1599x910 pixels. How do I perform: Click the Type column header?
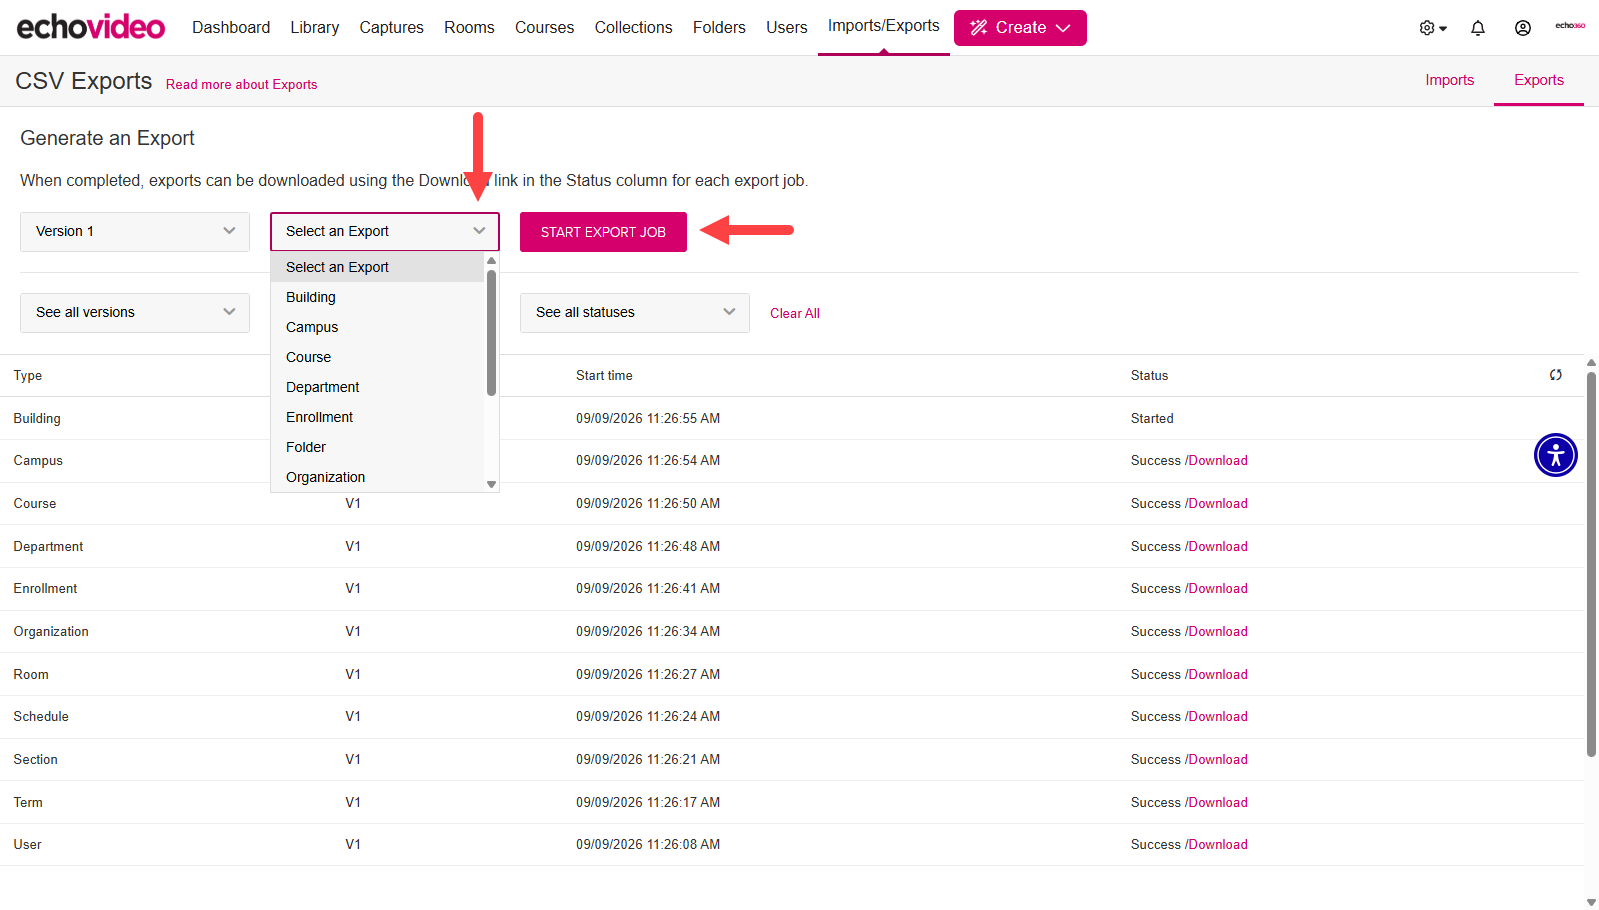(x=28, y=376)
